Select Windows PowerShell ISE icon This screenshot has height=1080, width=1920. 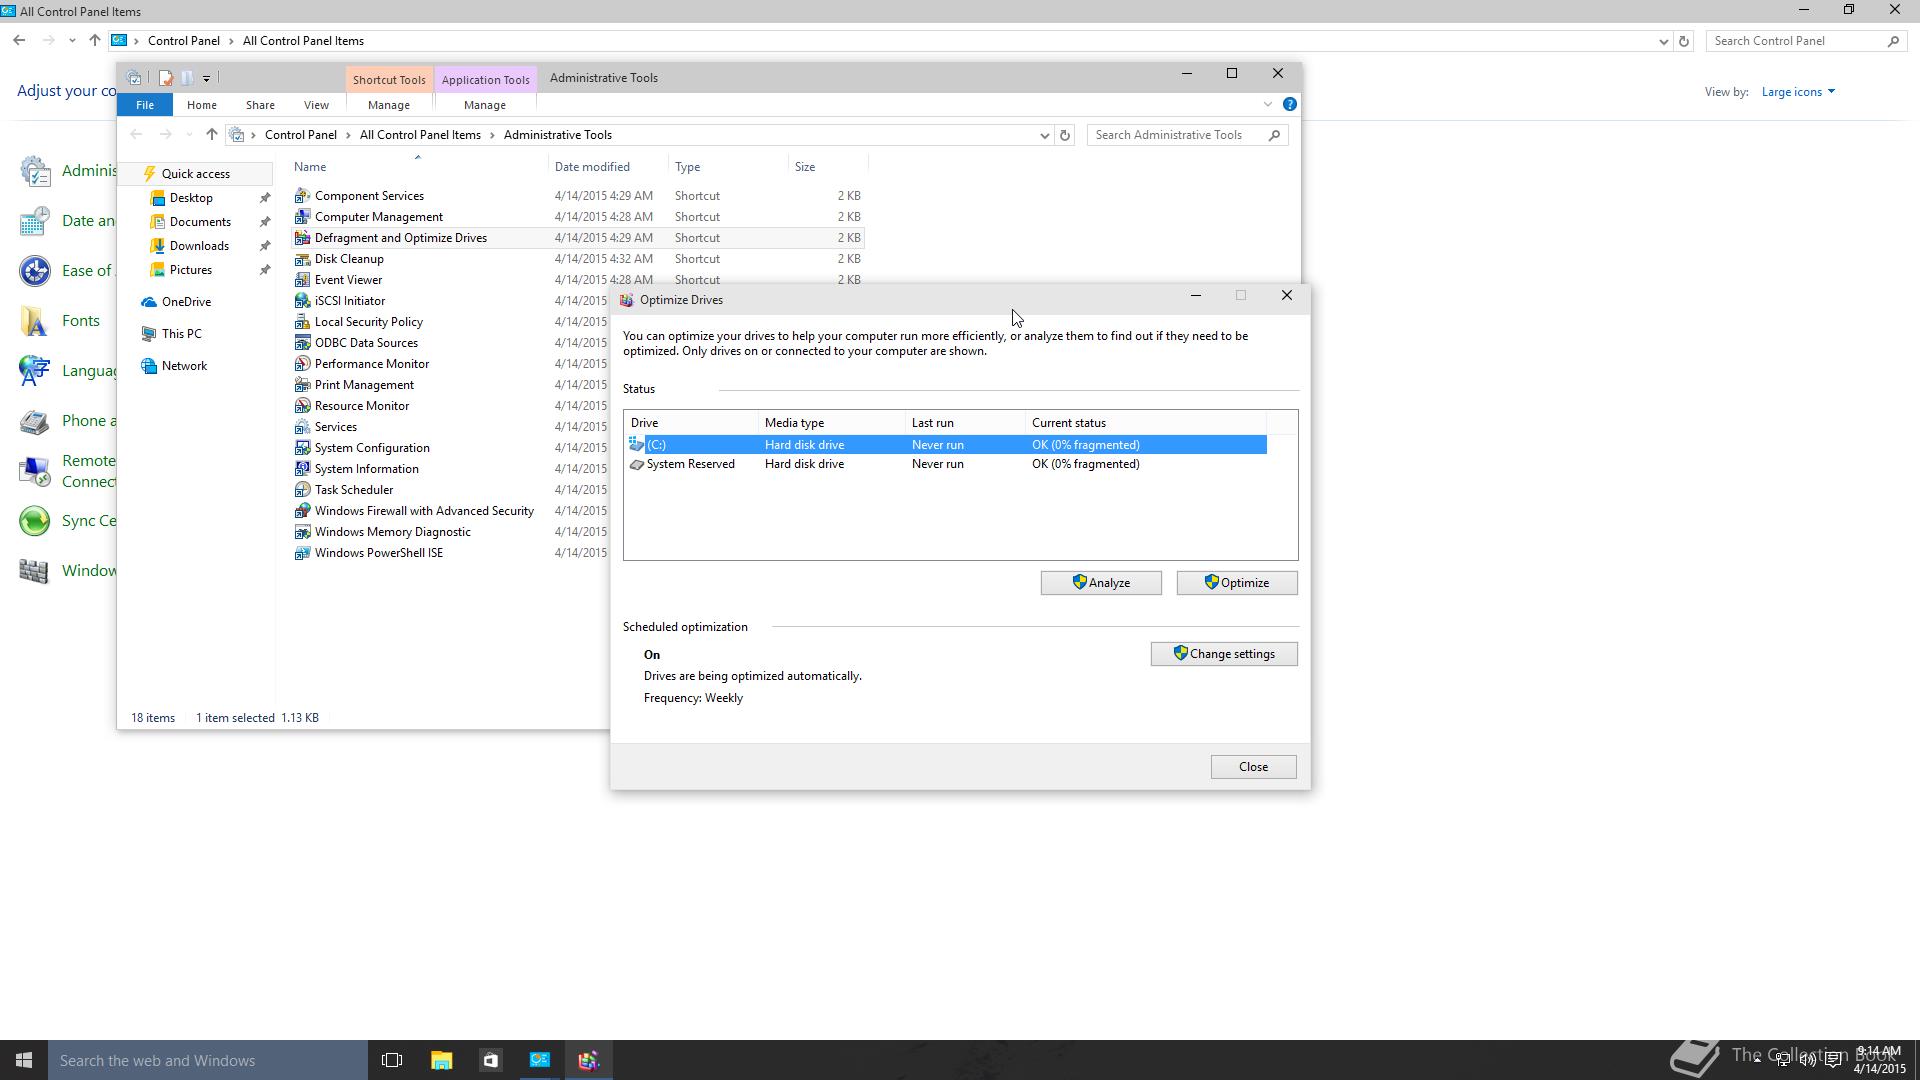302,553
